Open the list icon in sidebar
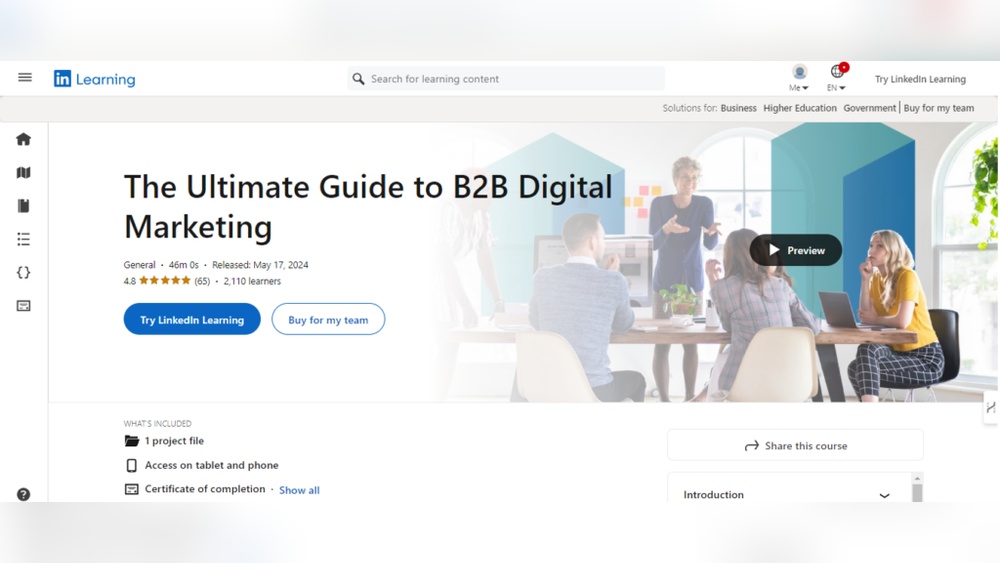 tap(24, 239)
